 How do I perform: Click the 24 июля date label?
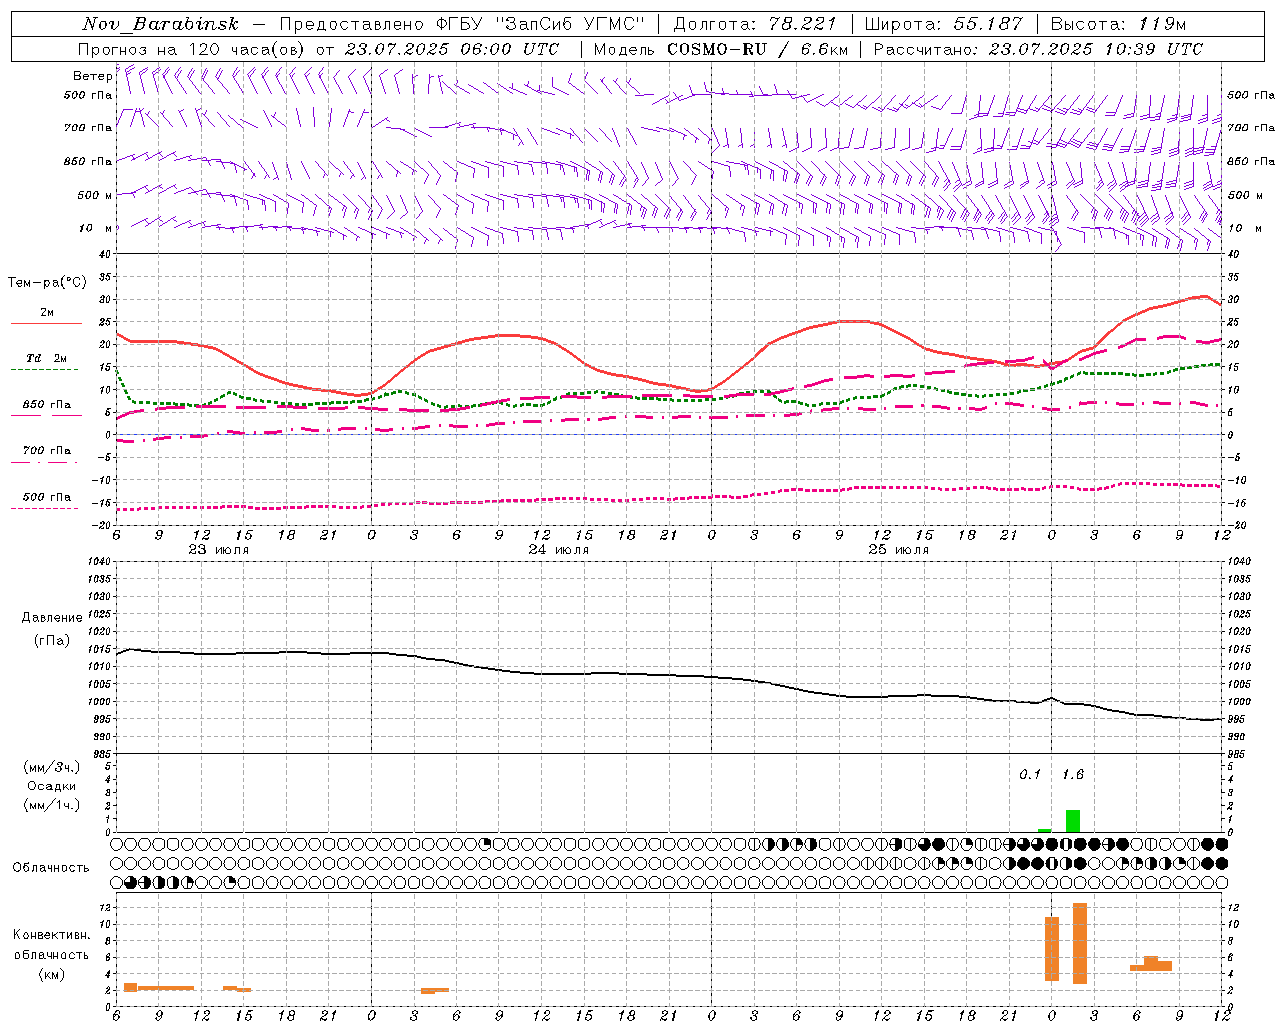(559, 550)
